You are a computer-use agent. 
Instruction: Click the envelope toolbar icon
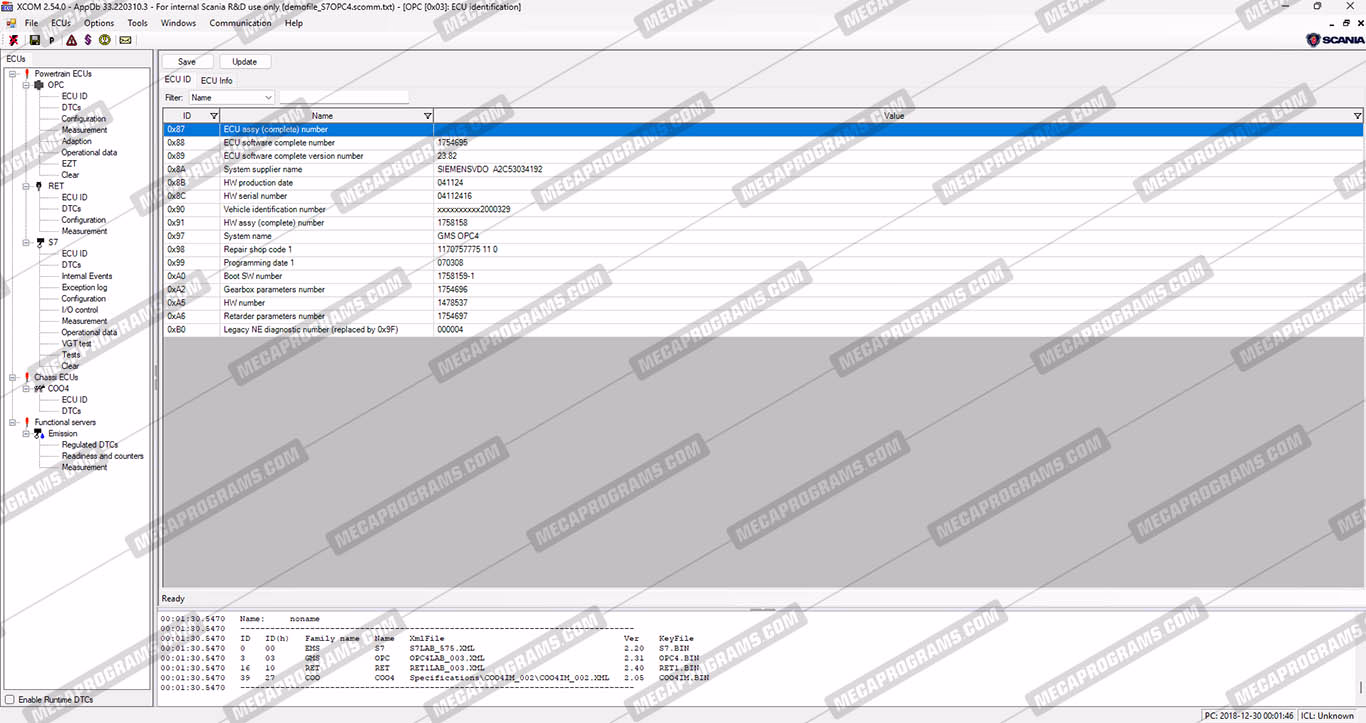tap(125, 40)
